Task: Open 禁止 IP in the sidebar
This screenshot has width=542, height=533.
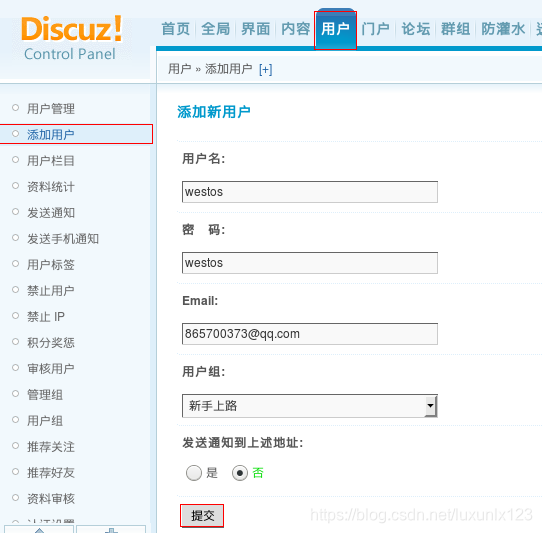Action: (46, 317)
